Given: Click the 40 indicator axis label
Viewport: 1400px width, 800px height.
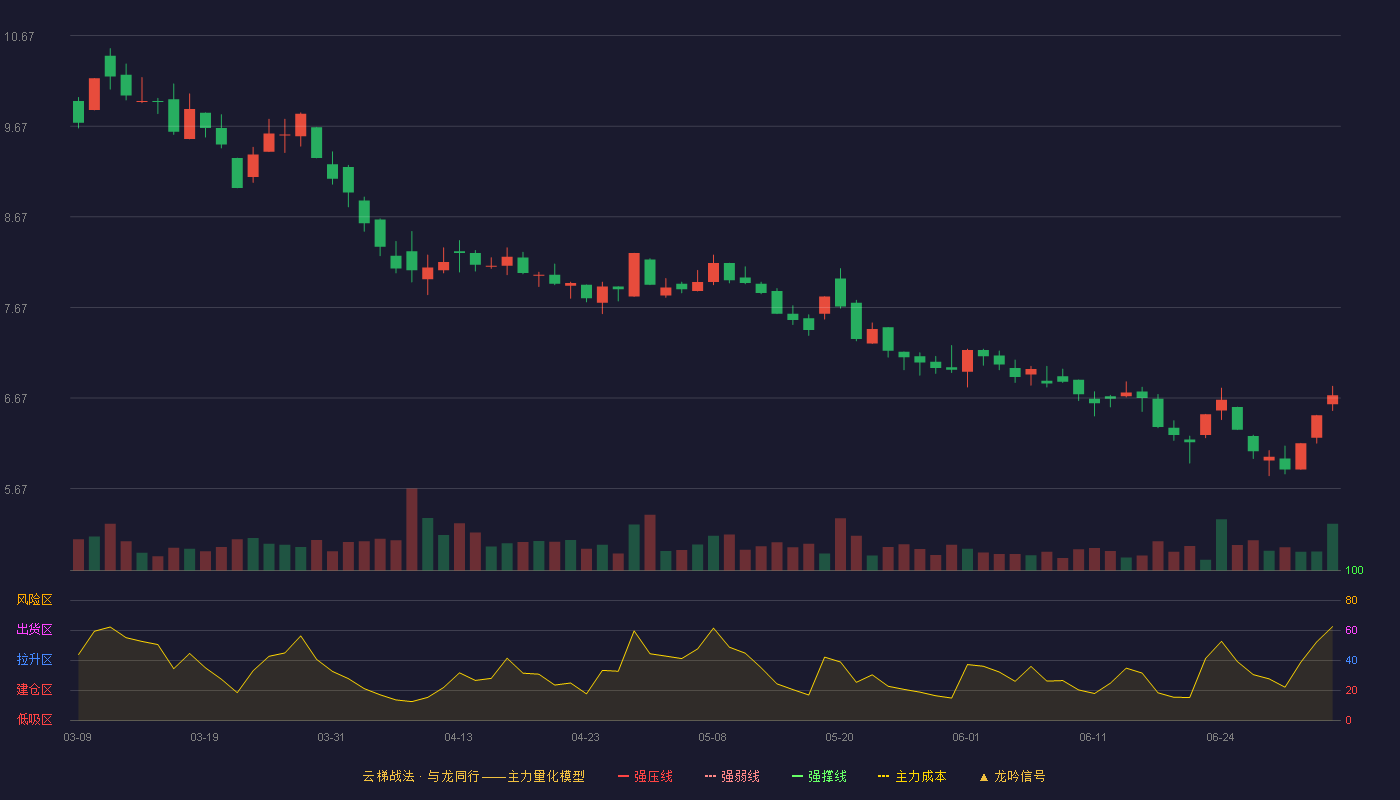Looking at the screenshot, I should (1351, 660).
